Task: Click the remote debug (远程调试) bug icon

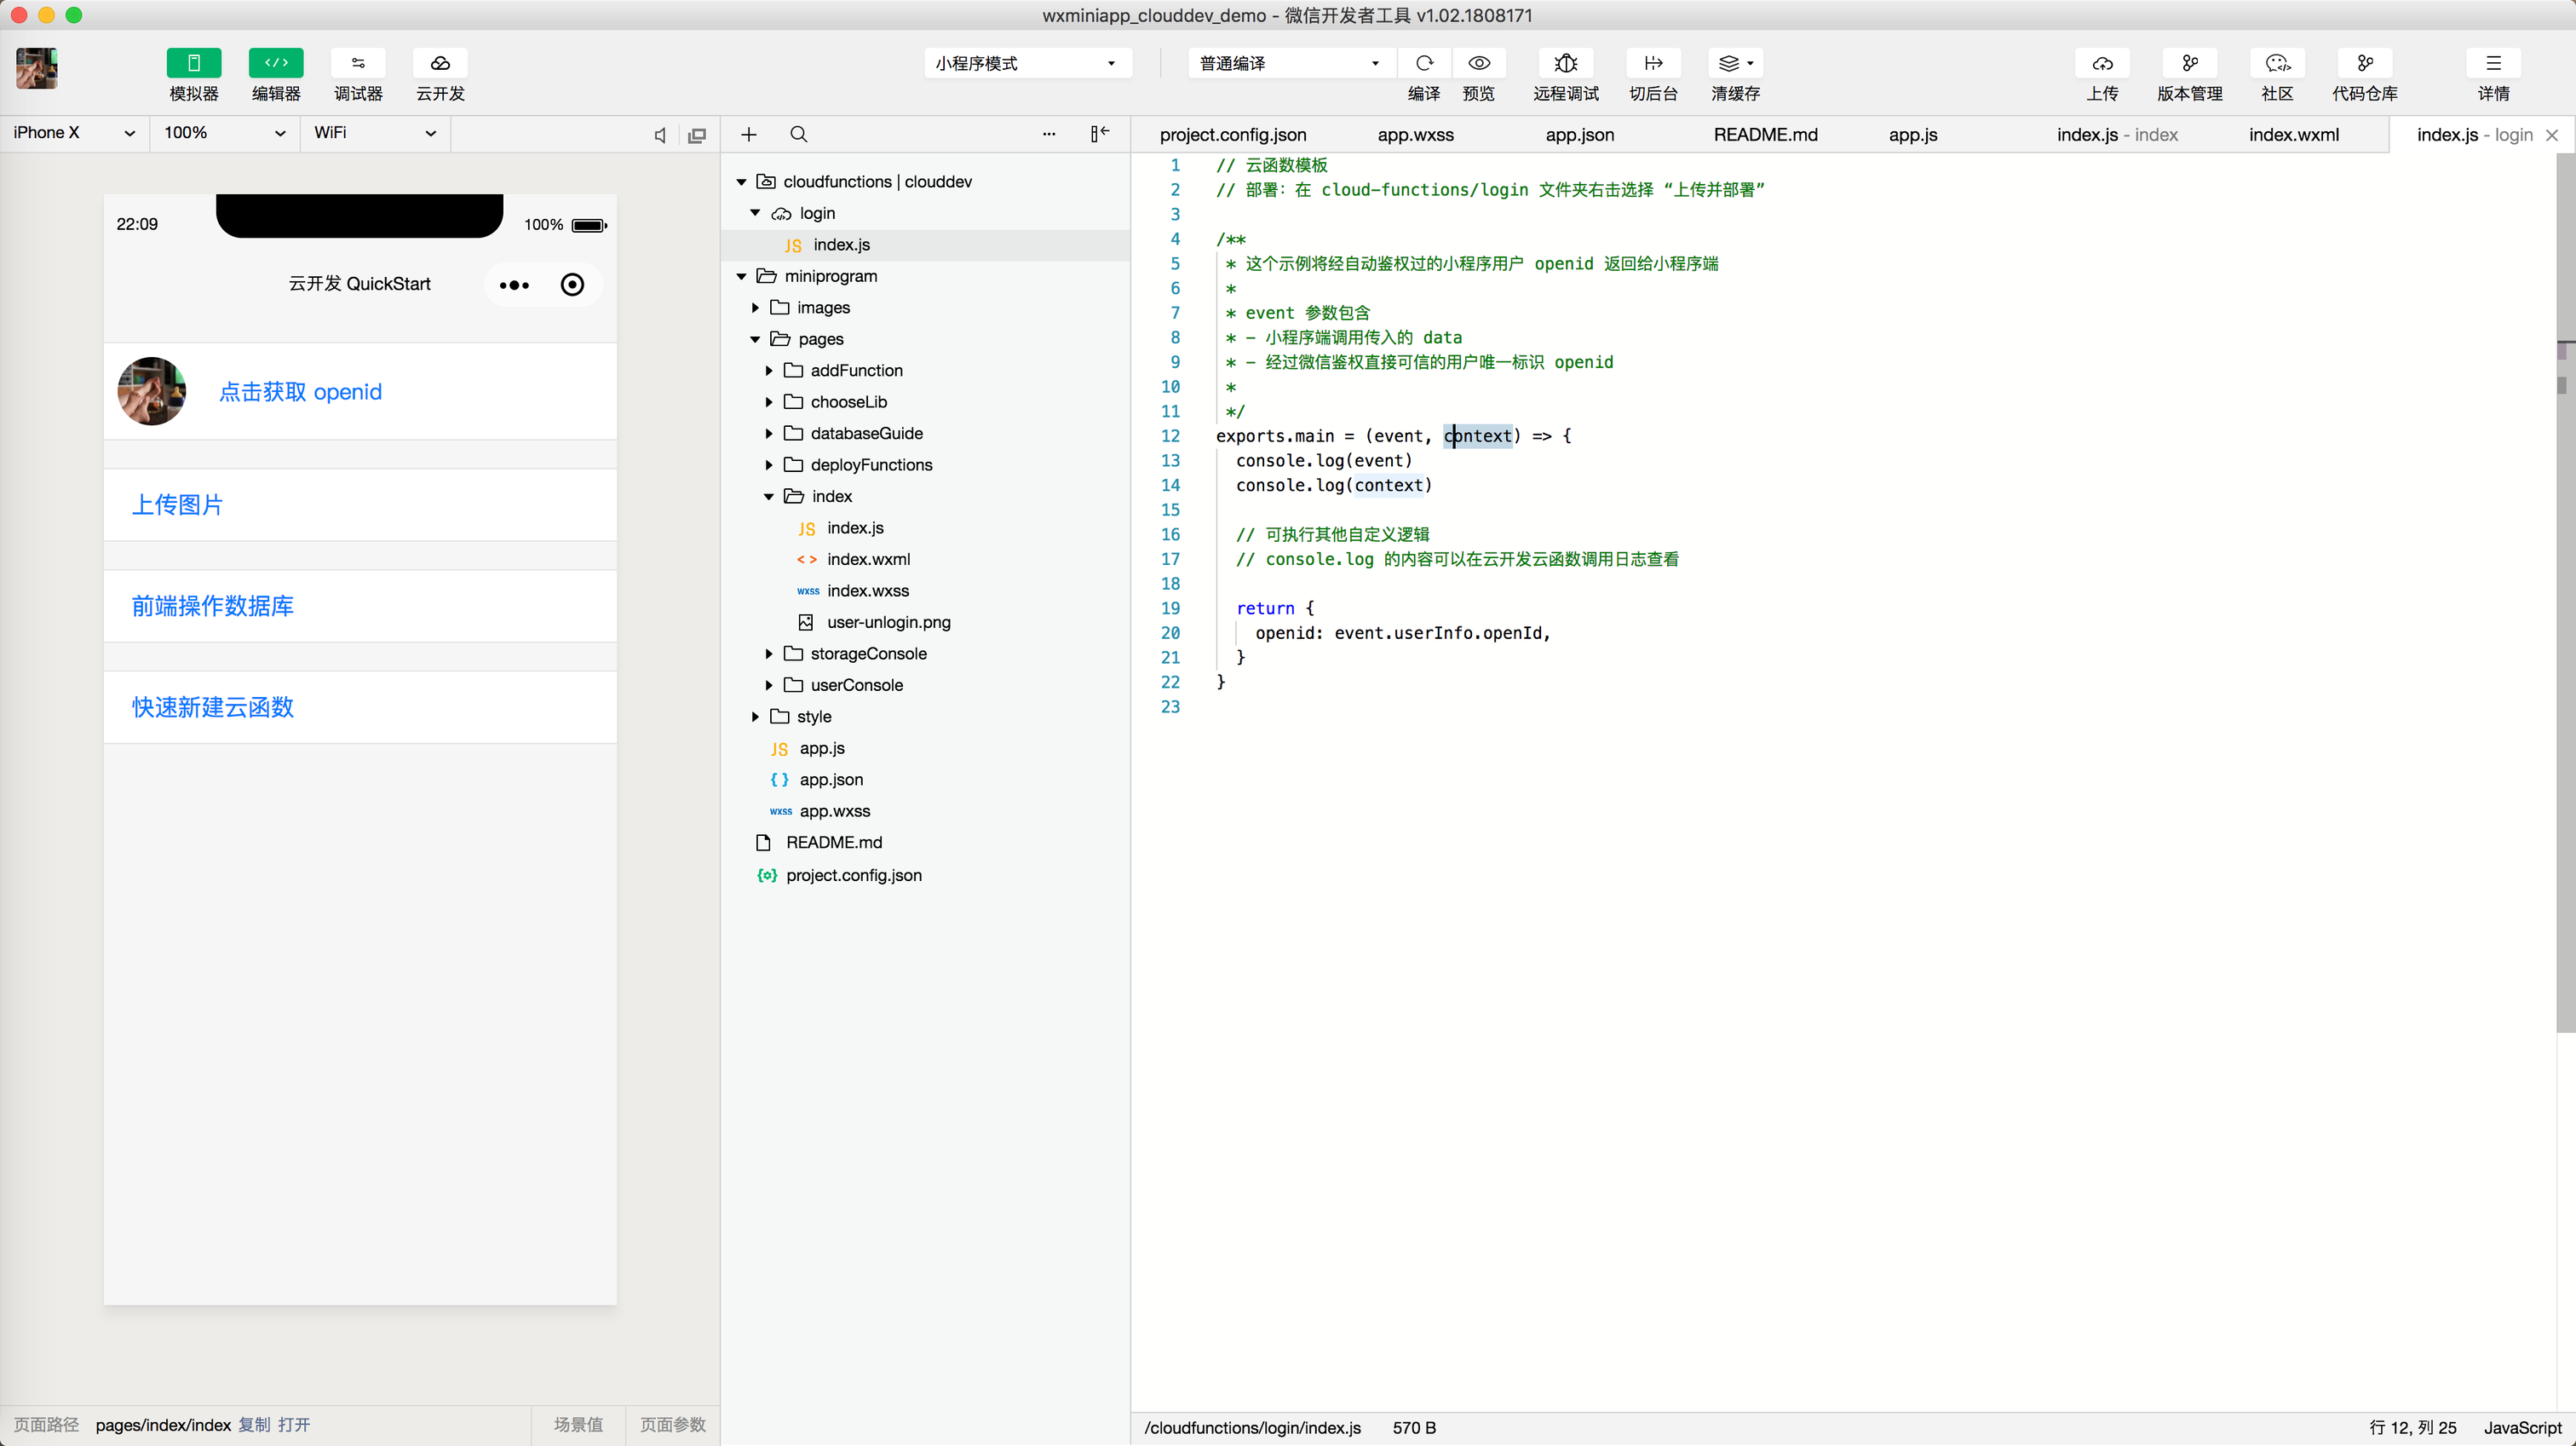Action: click(1565, 63)
